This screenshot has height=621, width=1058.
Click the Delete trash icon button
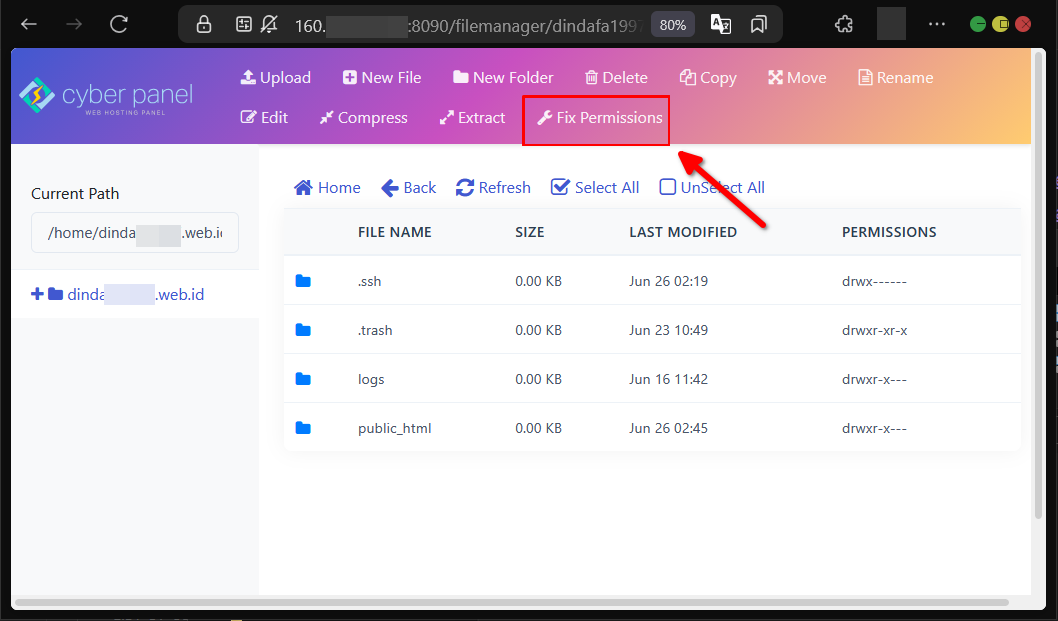point(616,78)
